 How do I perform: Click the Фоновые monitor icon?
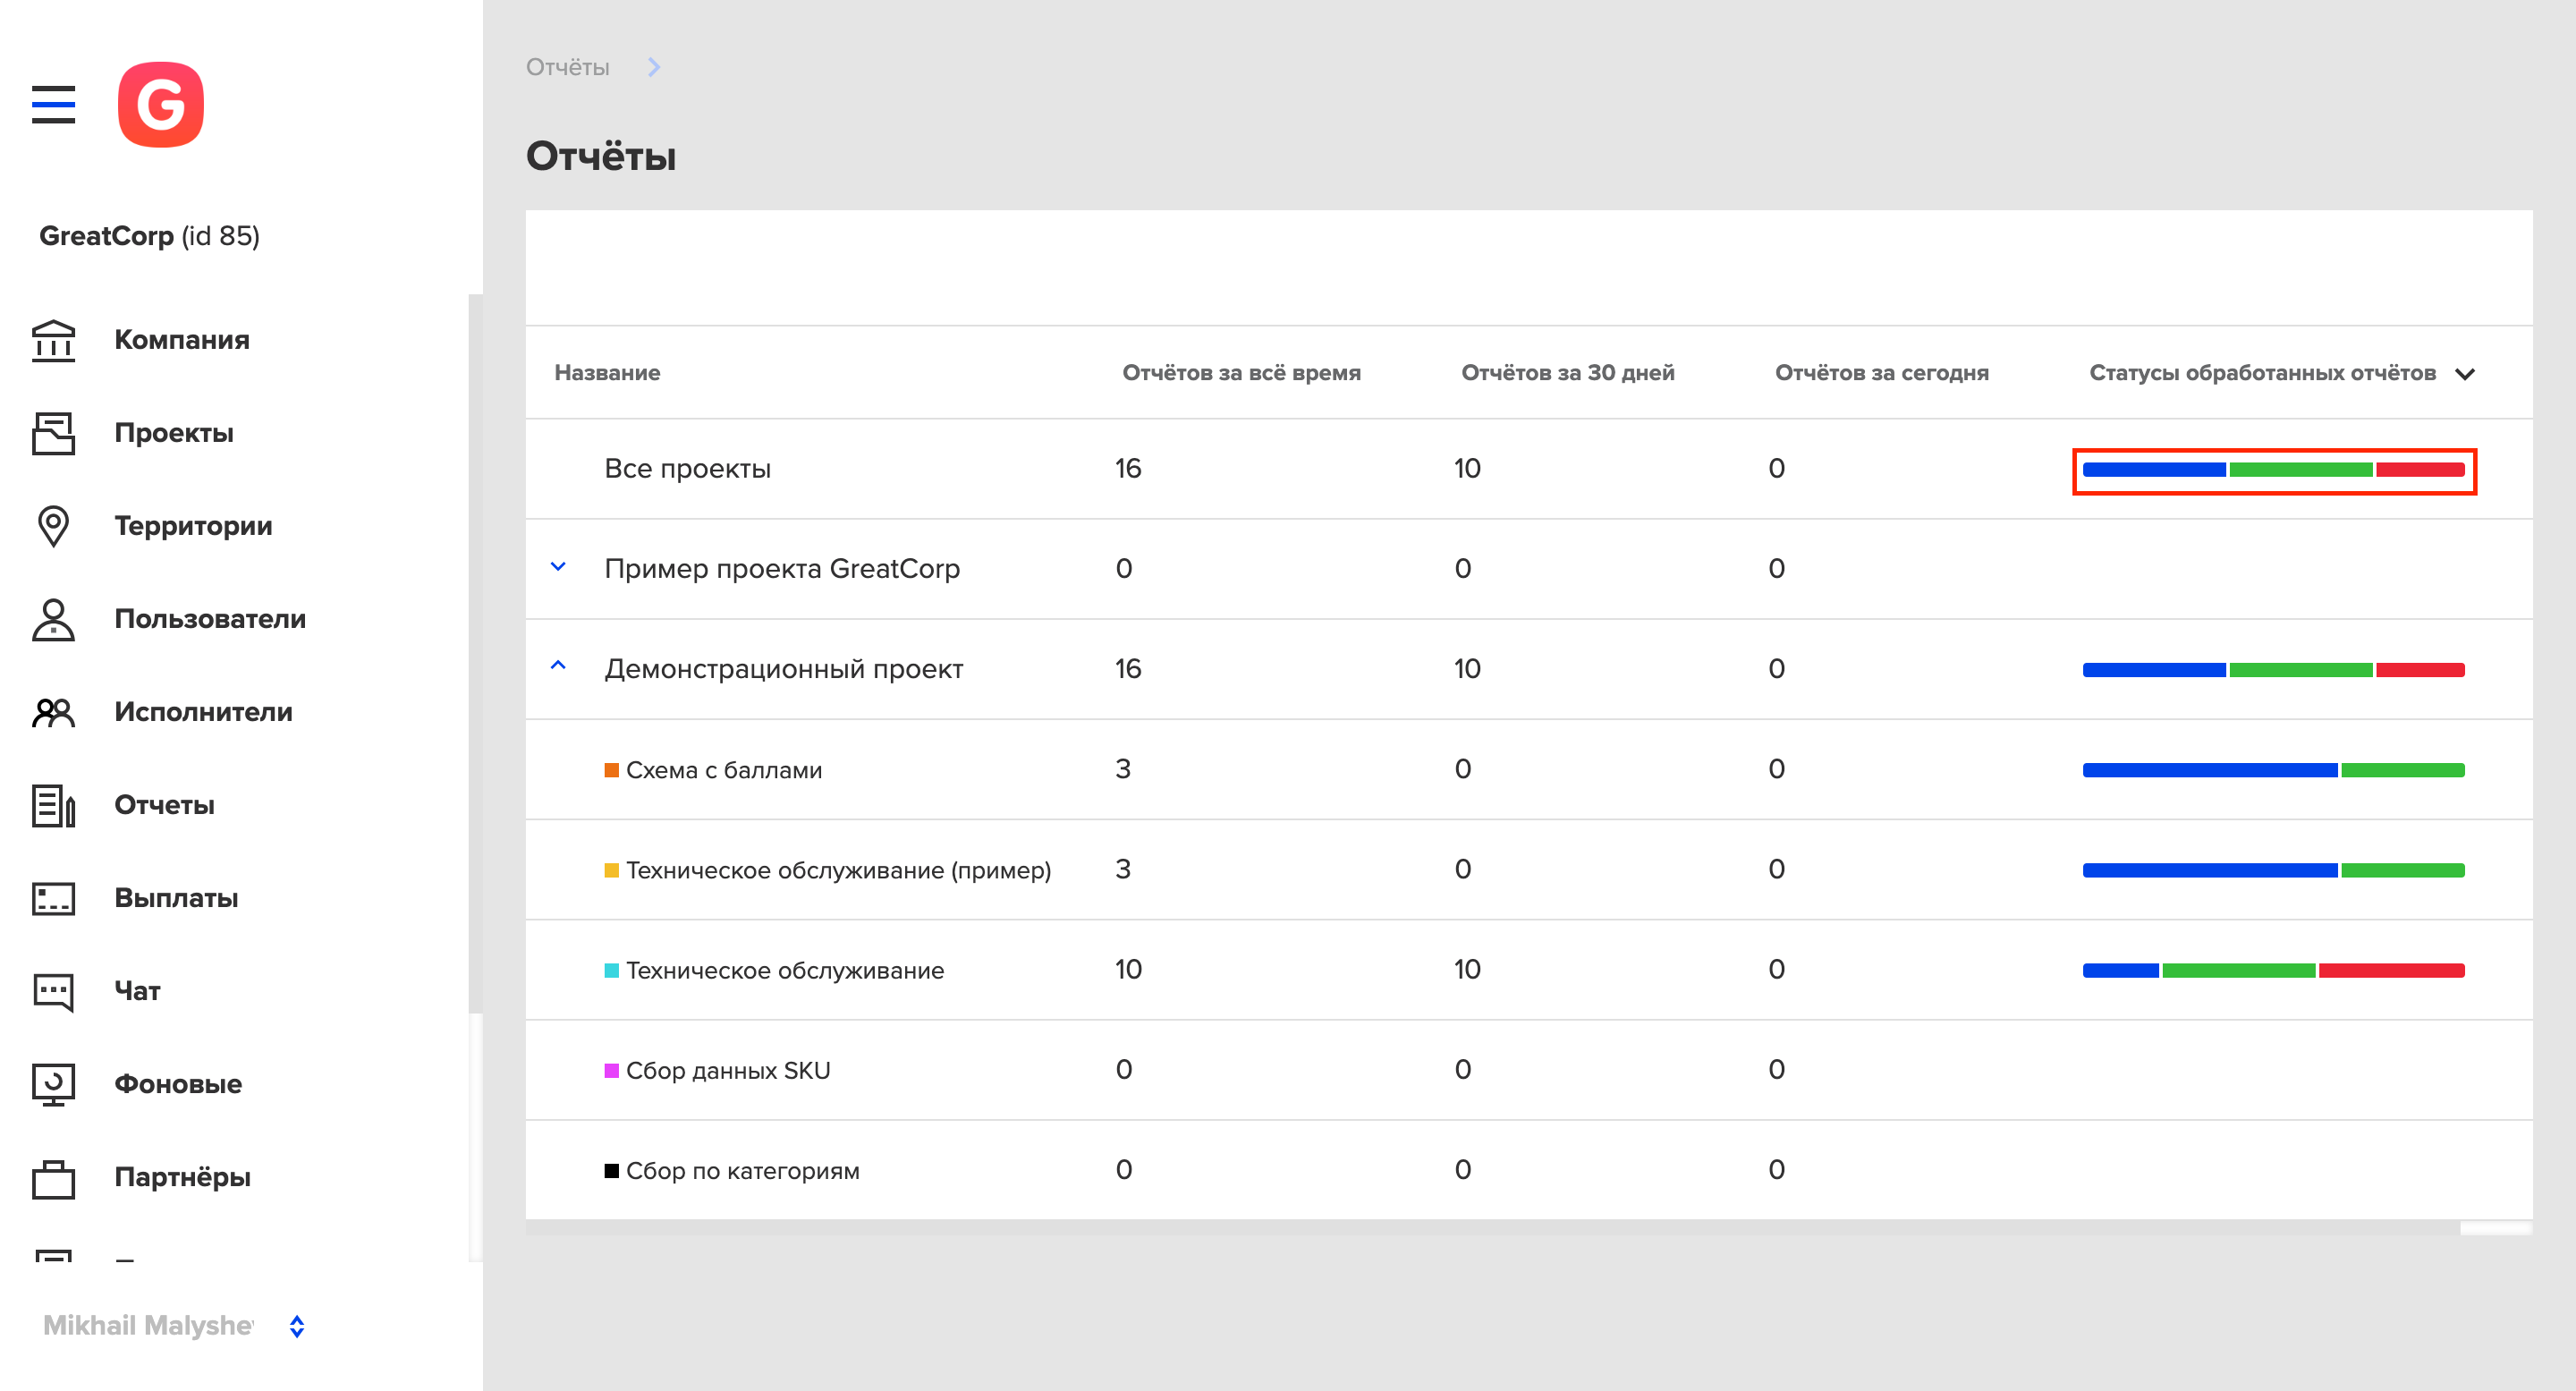(x=53, y=1084)
